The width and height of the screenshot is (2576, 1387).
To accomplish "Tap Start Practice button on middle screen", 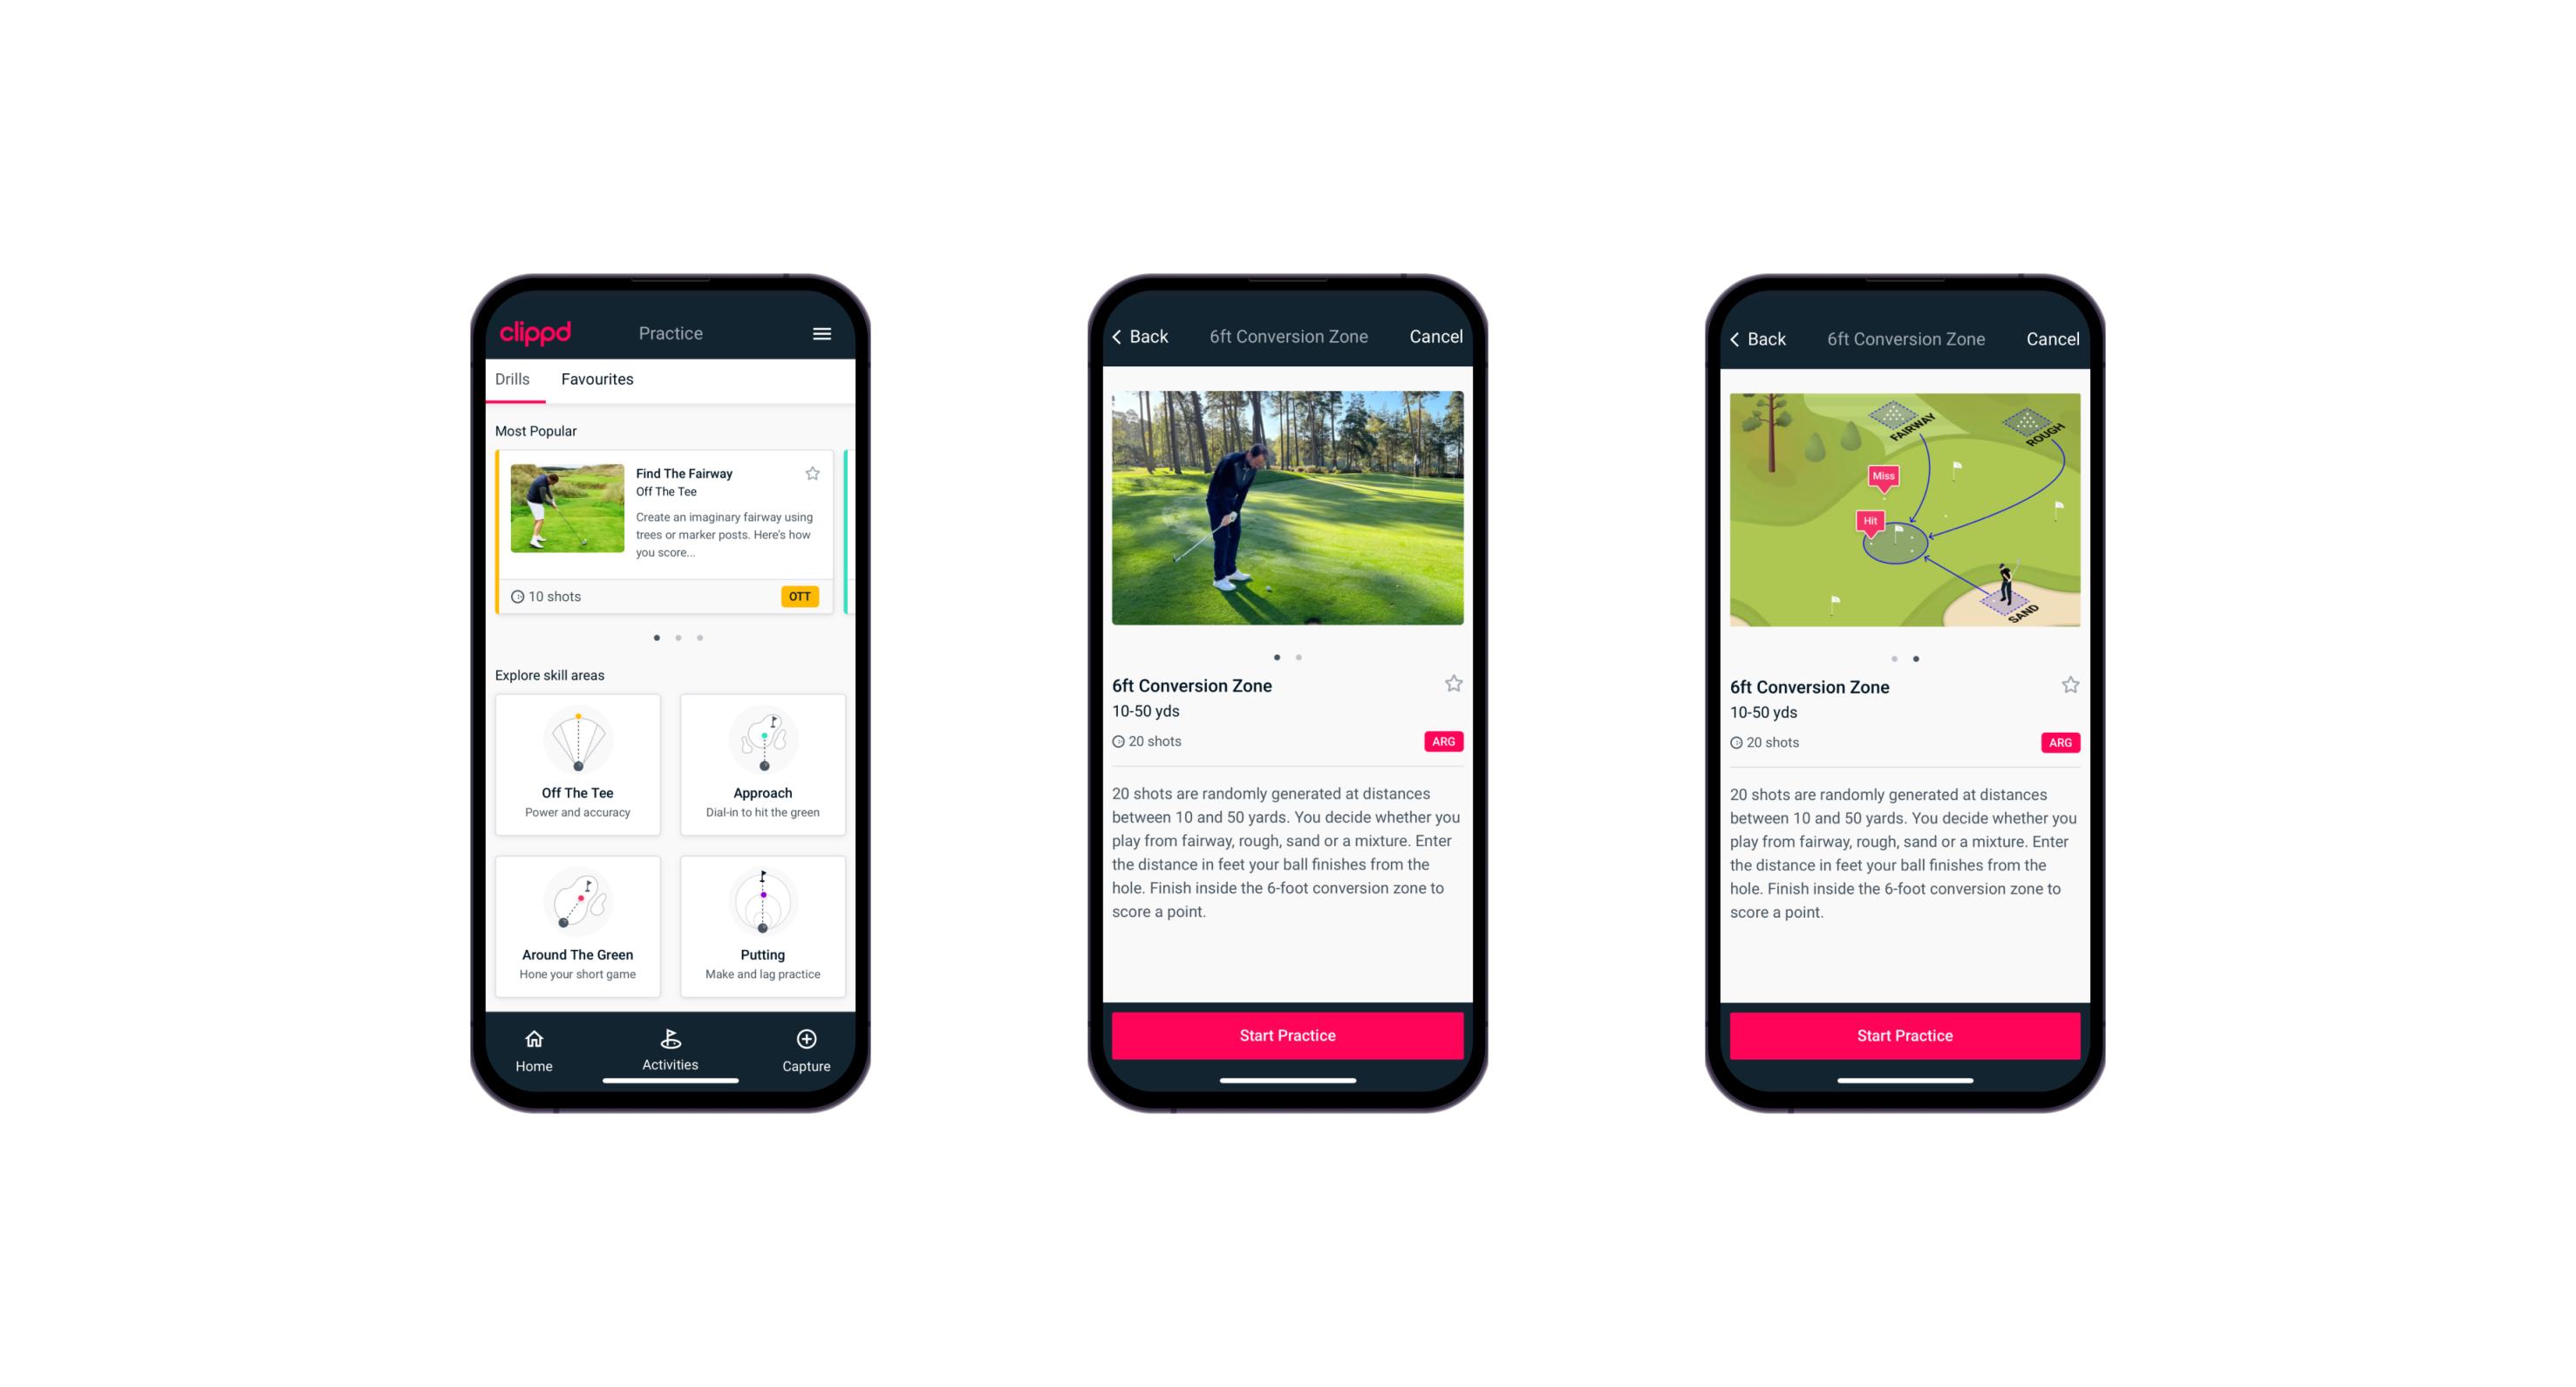I will 1285,1034.
